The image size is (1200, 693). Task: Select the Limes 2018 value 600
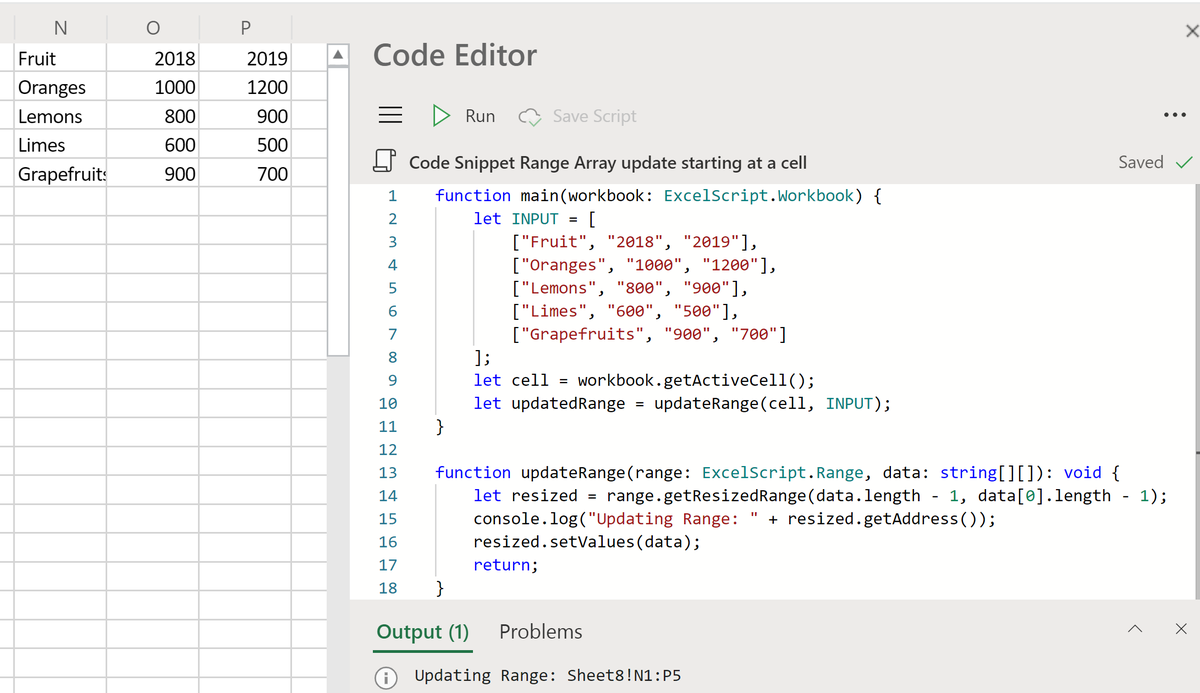[x=152, y=145]
